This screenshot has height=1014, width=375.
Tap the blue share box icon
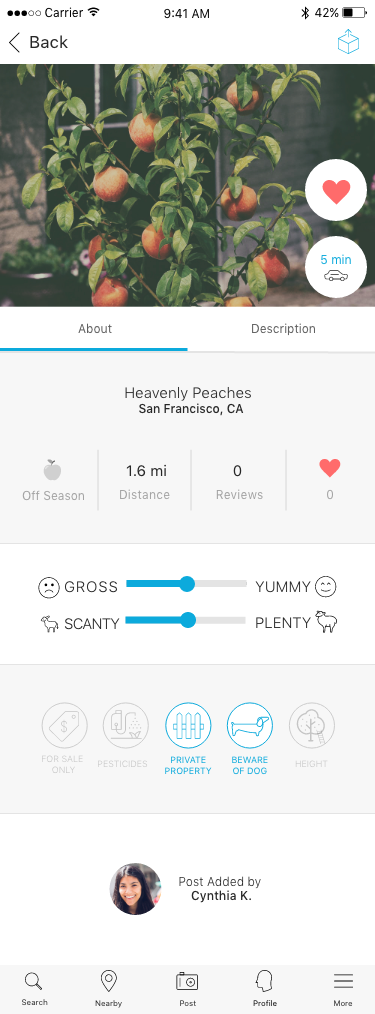348,42
